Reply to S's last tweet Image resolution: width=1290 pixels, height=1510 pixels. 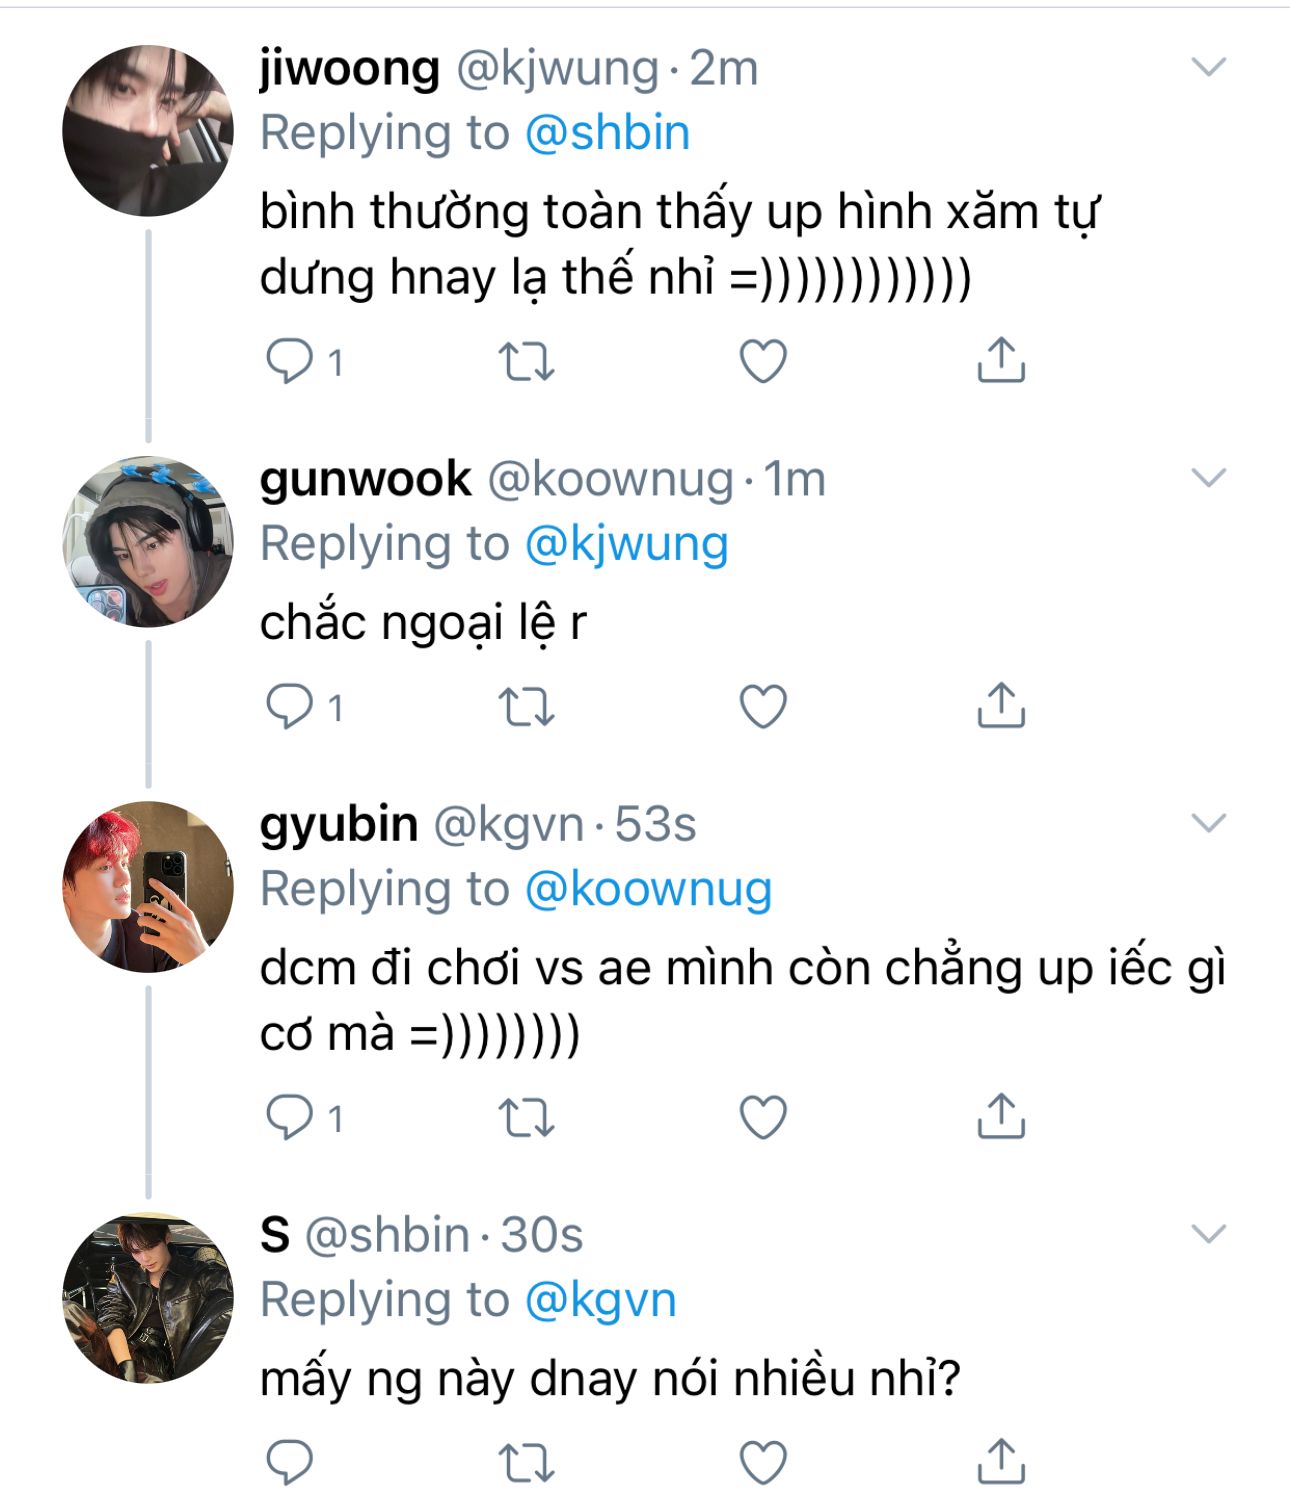click(x=290, y=1462)
